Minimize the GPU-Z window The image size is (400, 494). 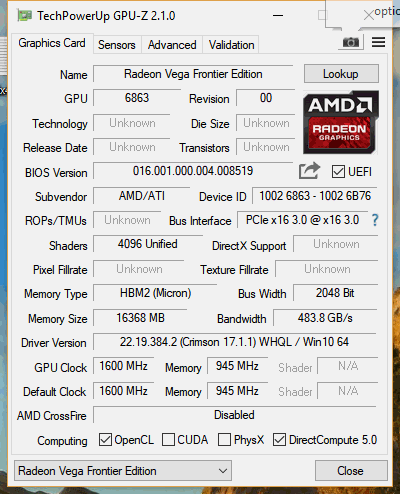278,15
